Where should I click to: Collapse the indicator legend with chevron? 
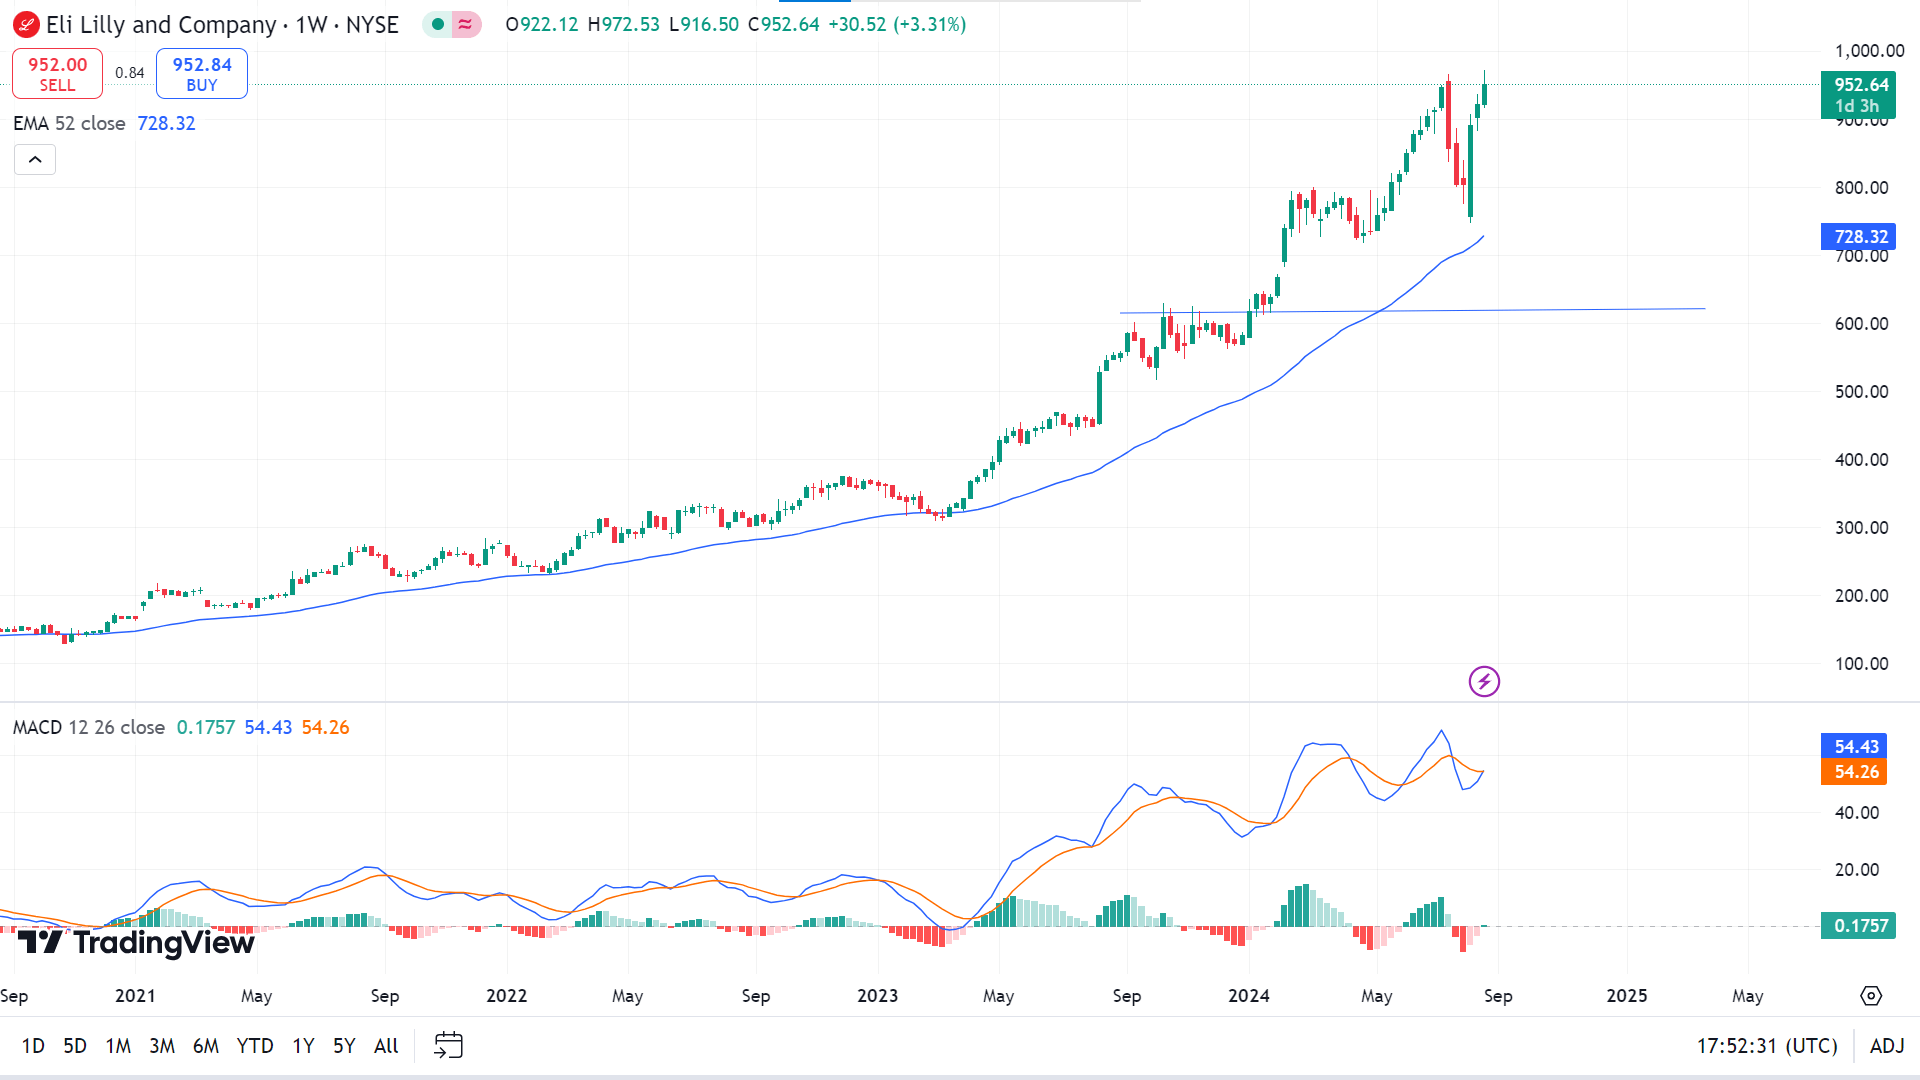pyautogui.click(x=35, y=160)
